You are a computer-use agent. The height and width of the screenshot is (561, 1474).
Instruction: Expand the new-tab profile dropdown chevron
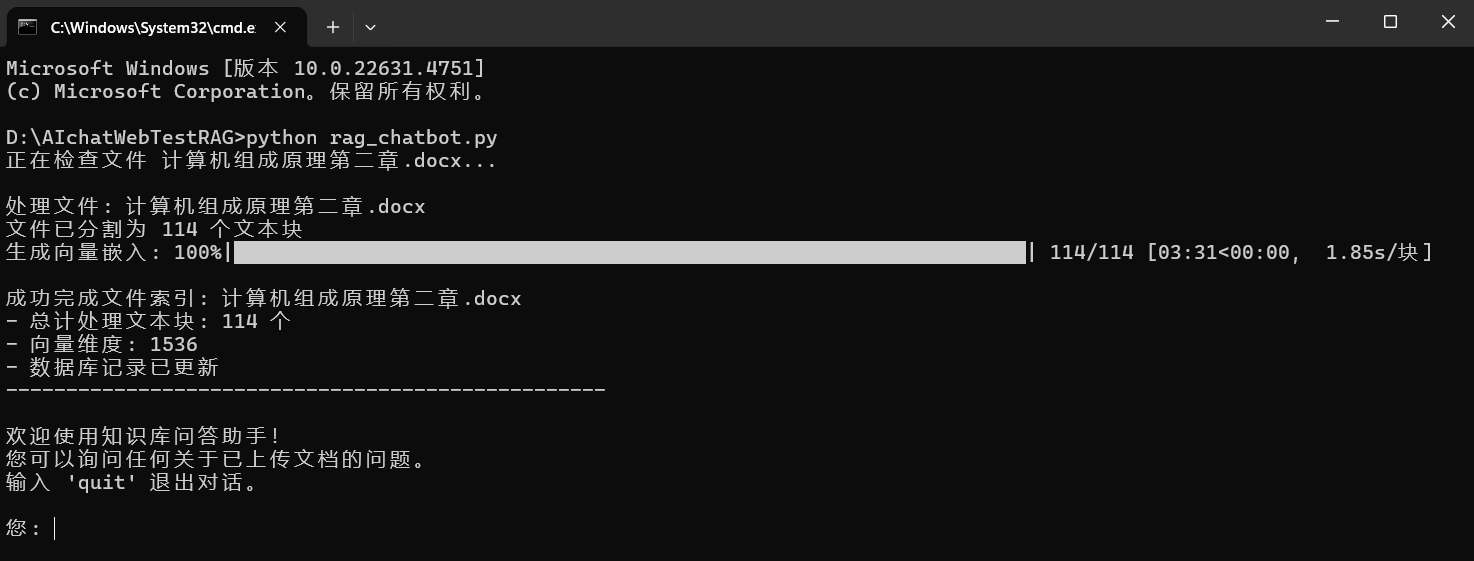370,27
